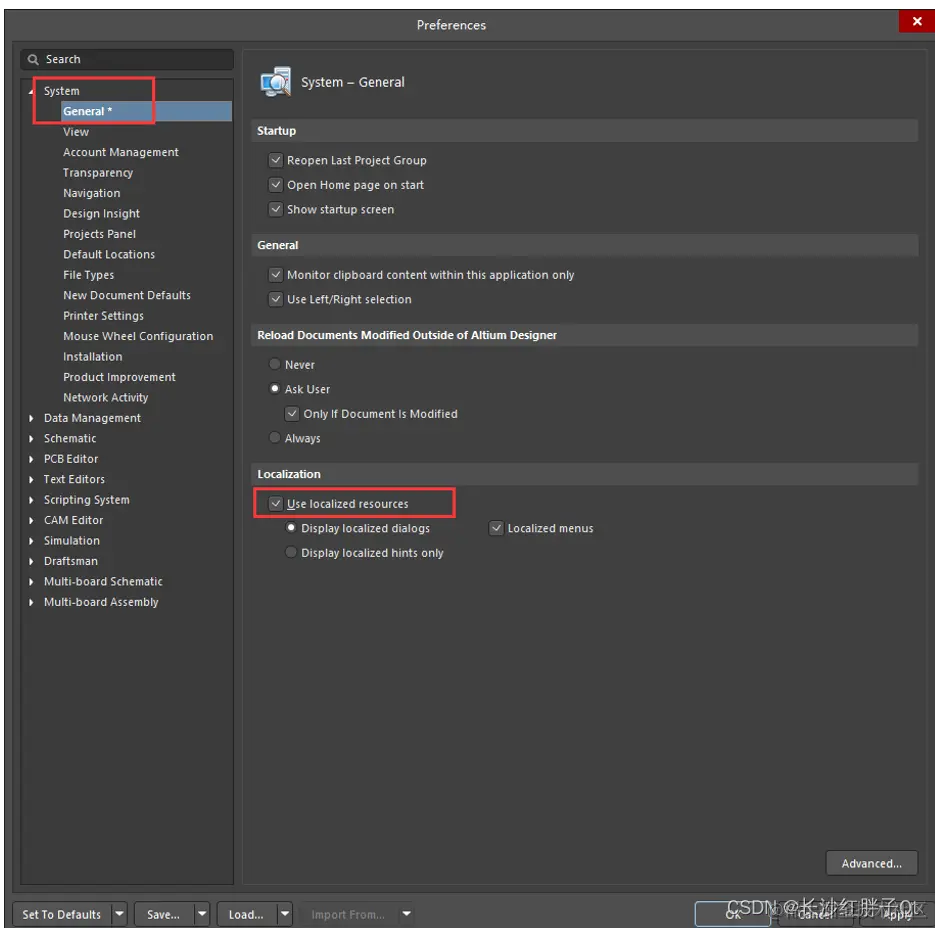Select the Ask User radio button

click(x=274, y=388)
